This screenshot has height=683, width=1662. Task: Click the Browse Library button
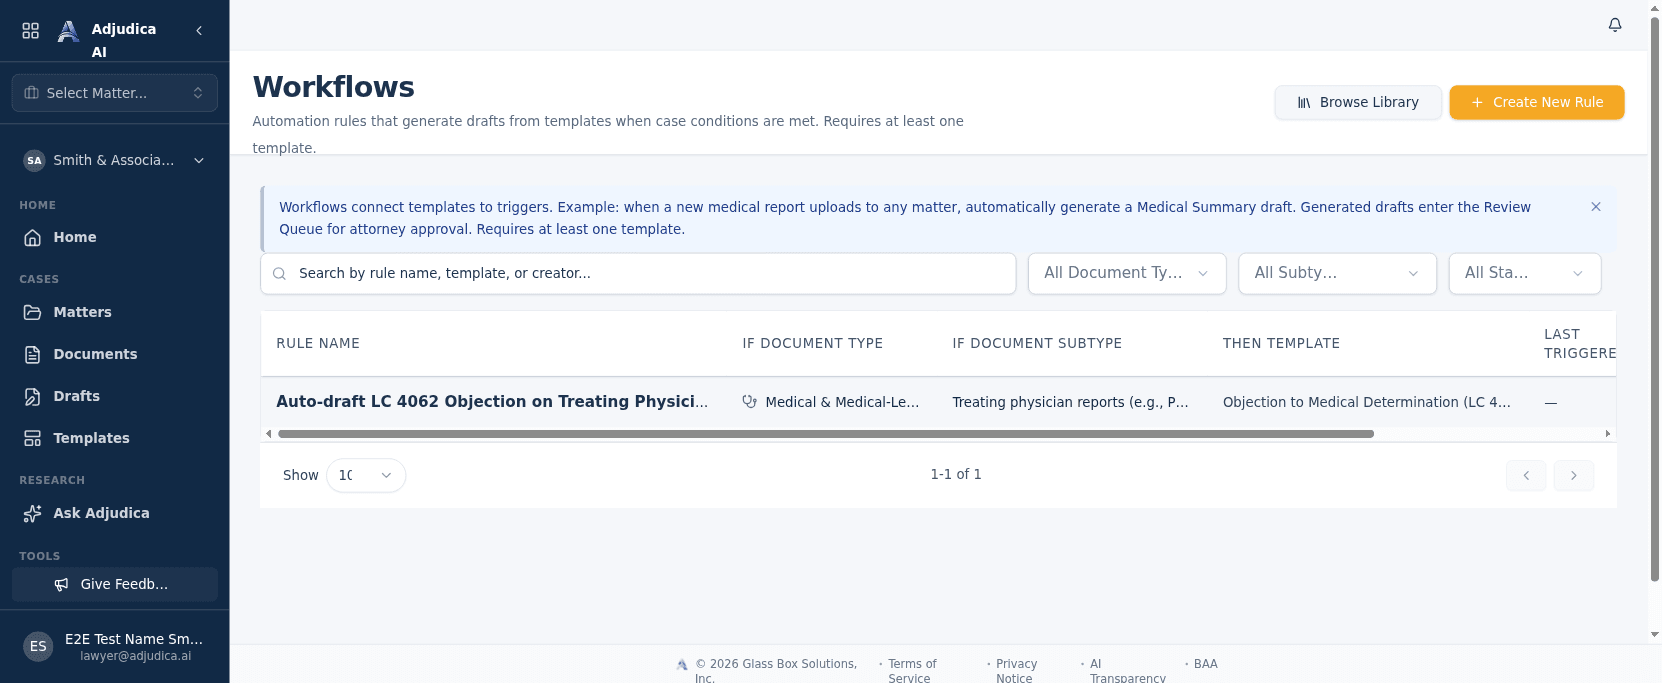click(1358, 102)
